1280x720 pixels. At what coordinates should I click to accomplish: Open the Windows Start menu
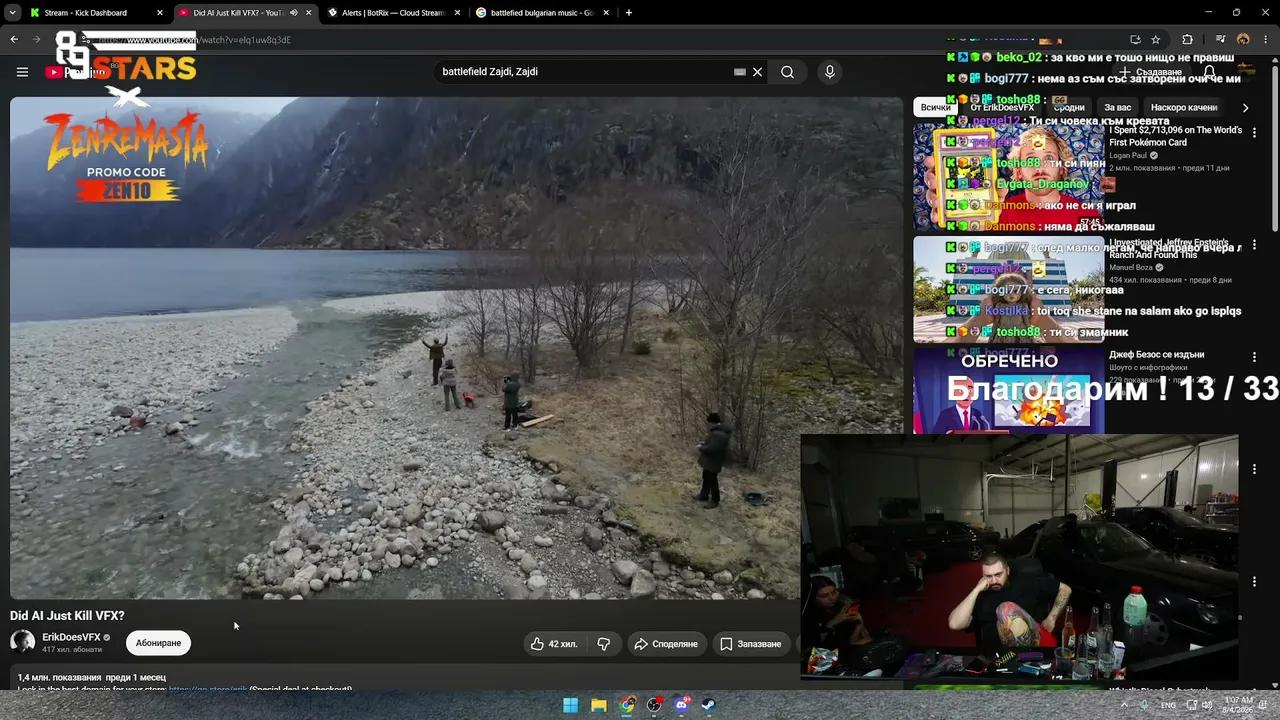click(x=570, y=705)
